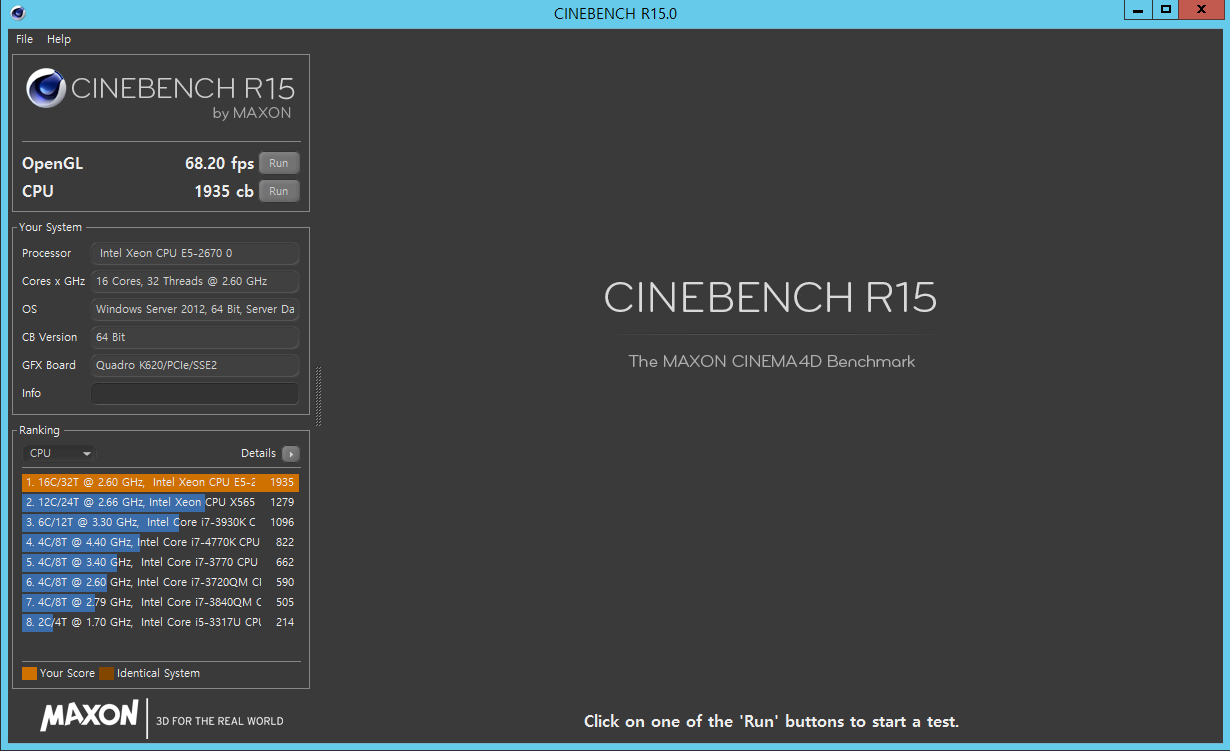Select ranking row 4 Core i7-4770K
The image size is (1230, 751).
click(160, 542)
